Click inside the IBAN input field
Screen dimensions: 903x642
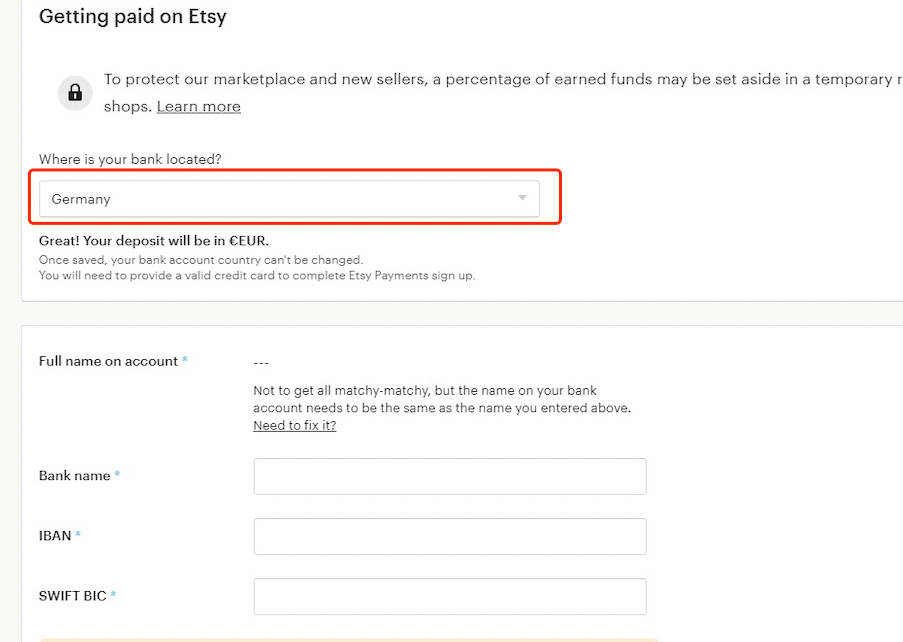click(449, 536)
